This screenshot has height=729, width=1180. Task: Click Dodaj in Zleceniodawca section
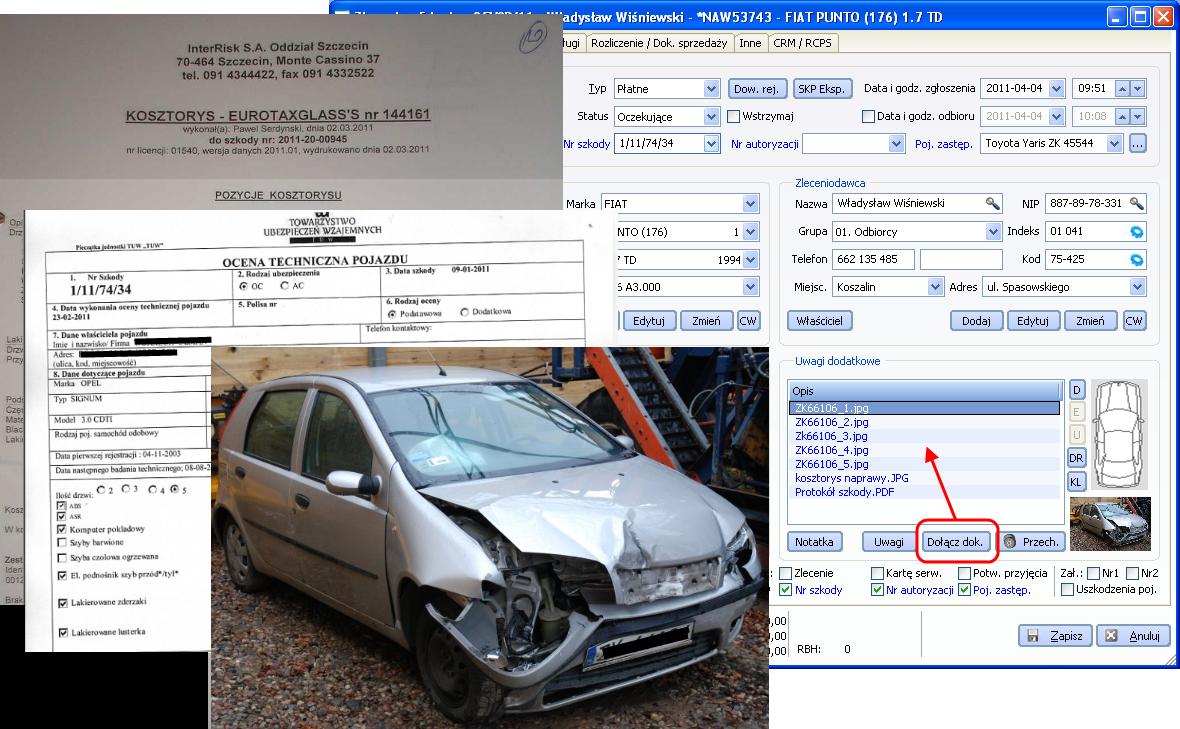coord(976,320)
